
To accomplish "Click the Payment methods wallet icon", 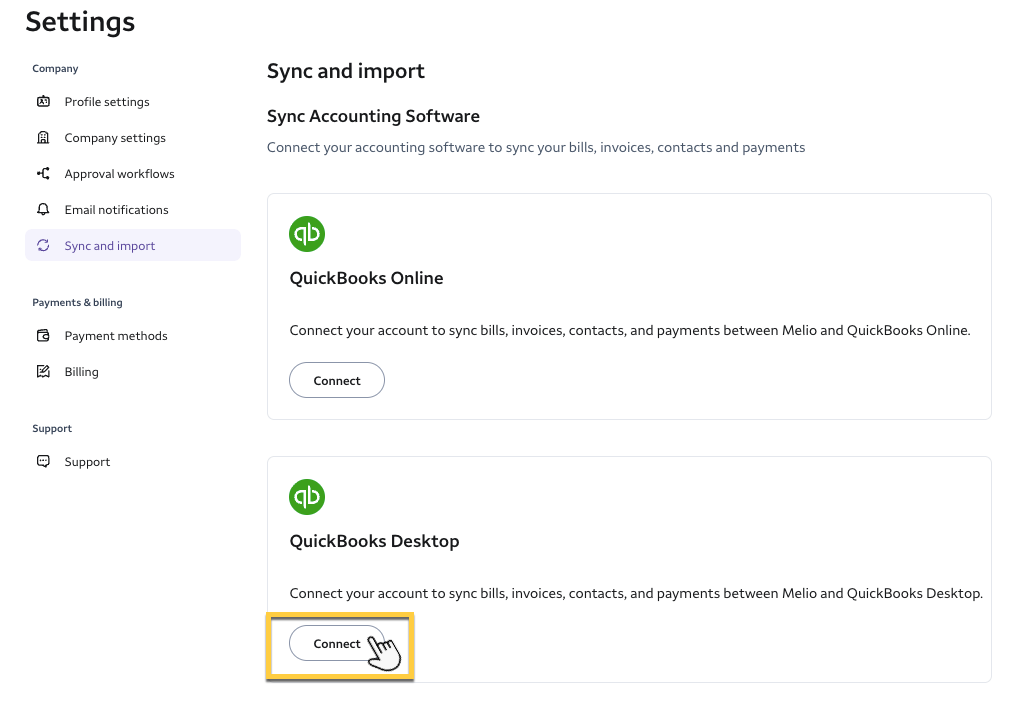I will pos(43,336).
